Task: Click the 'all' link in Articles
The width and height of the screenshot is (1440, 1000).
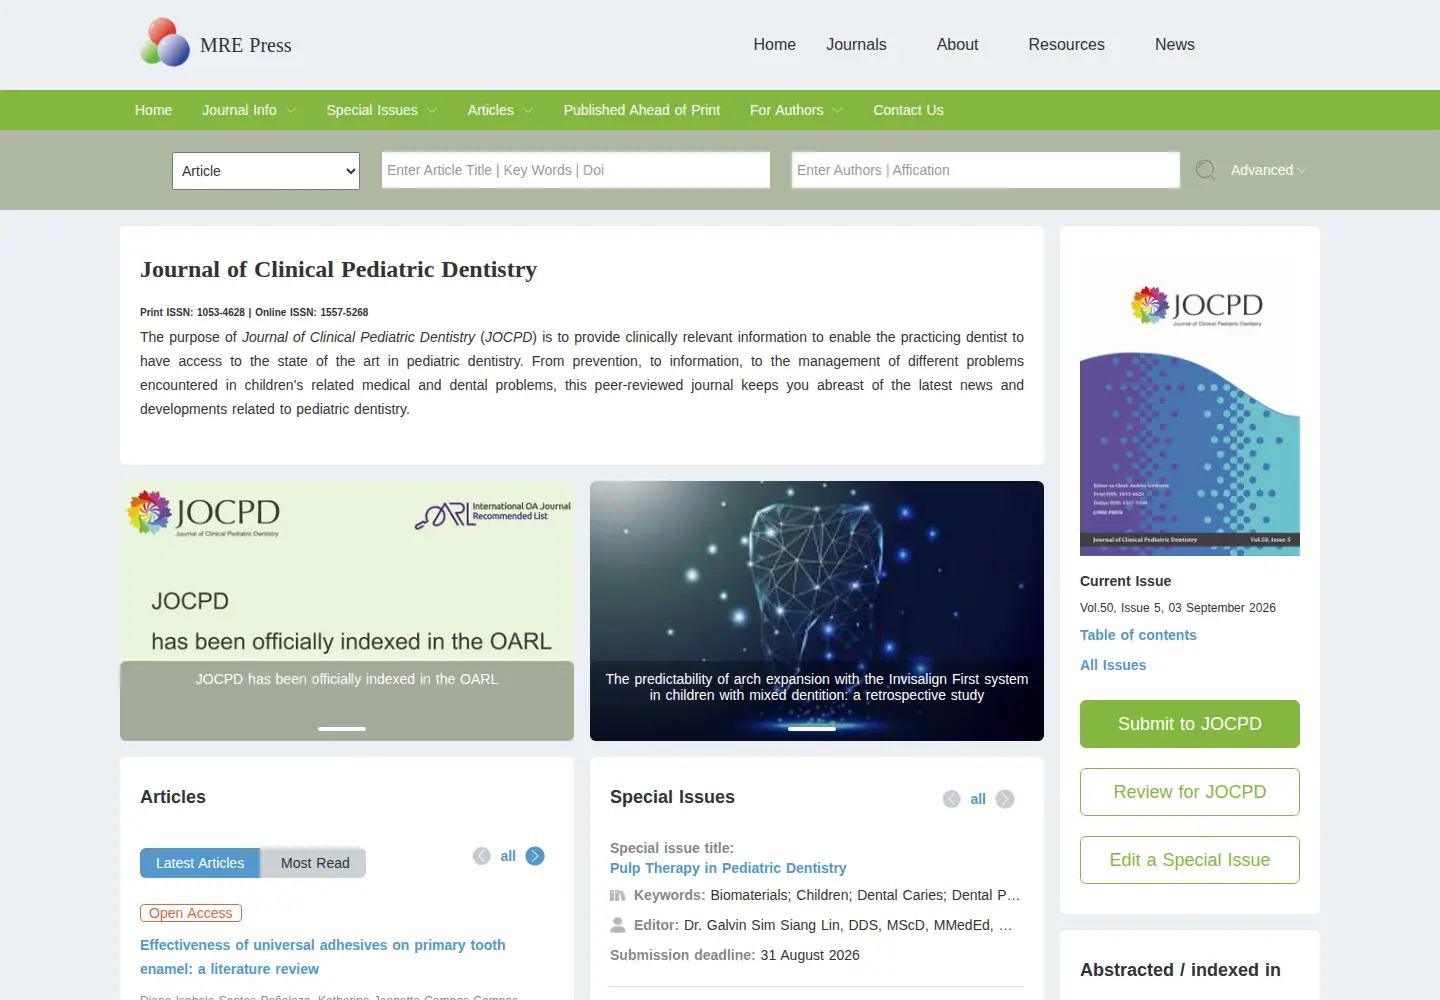Action: 508,856
